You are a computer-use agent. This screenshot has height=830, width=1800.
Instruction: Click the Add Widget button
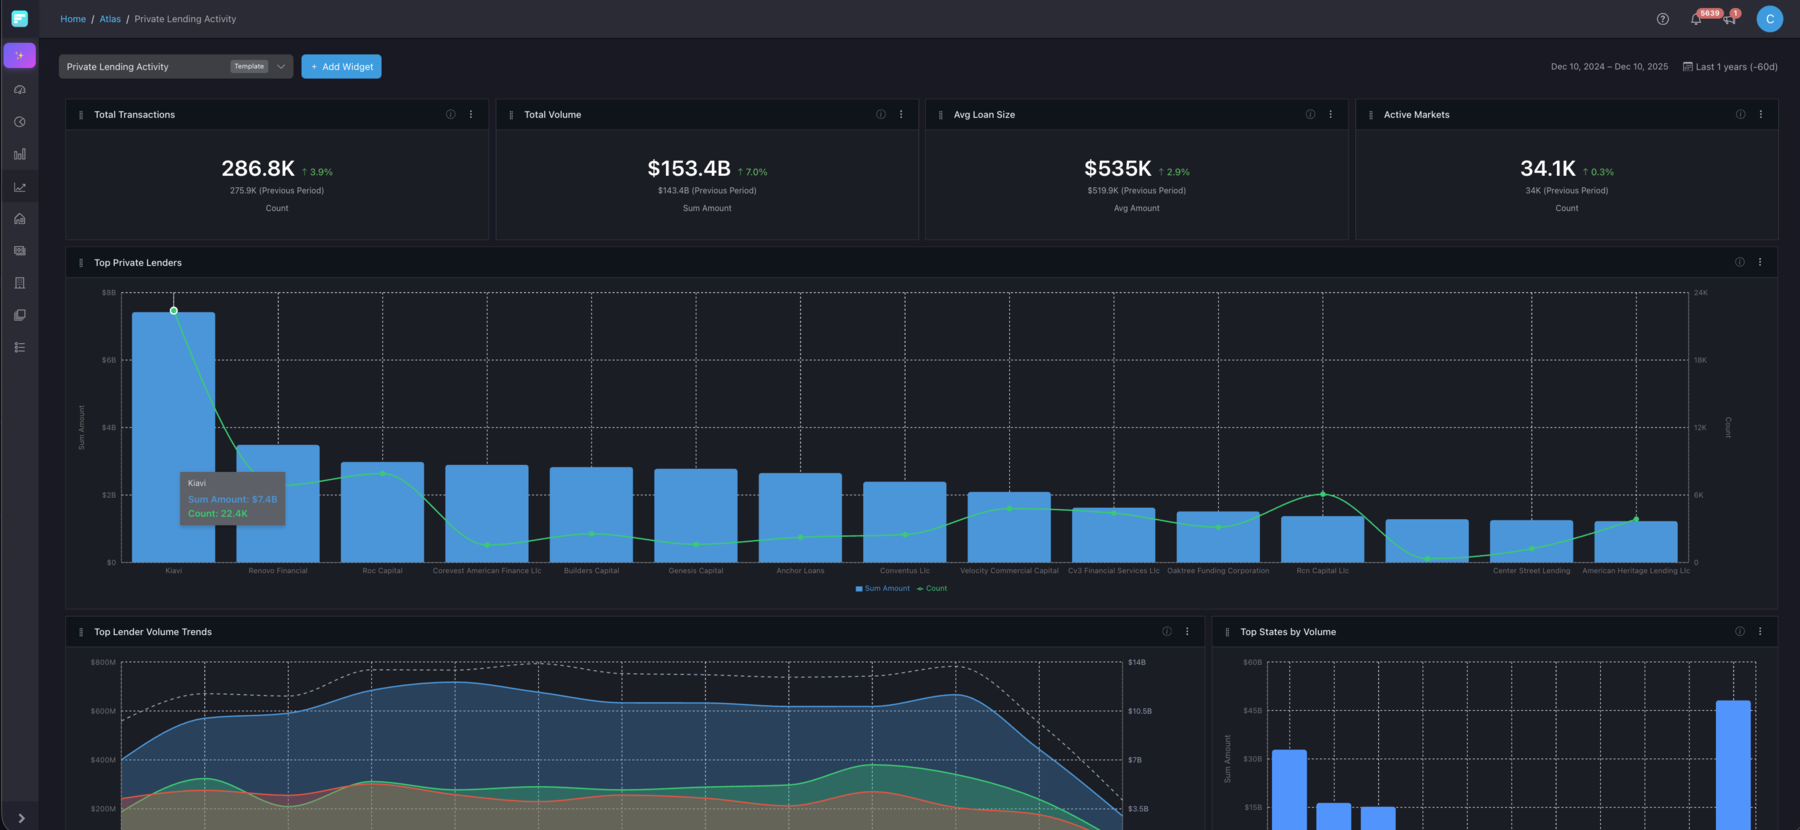coord(341,67)
